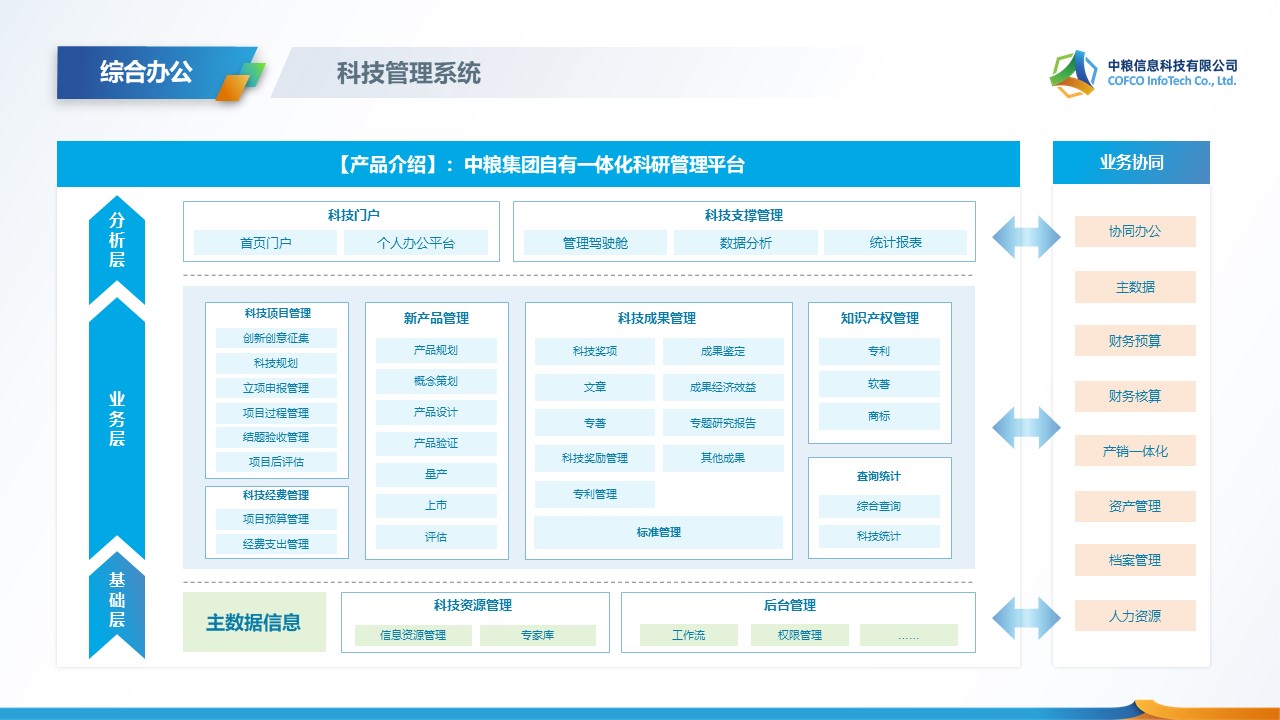Click the 专利 box under 知识产权管理

point(879,351)
